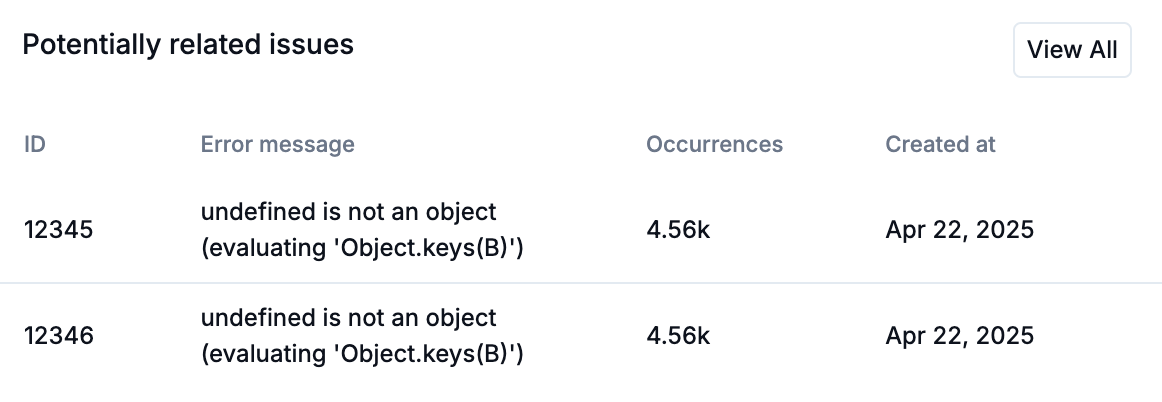Select the error message of issue 12346

[363, 336]
